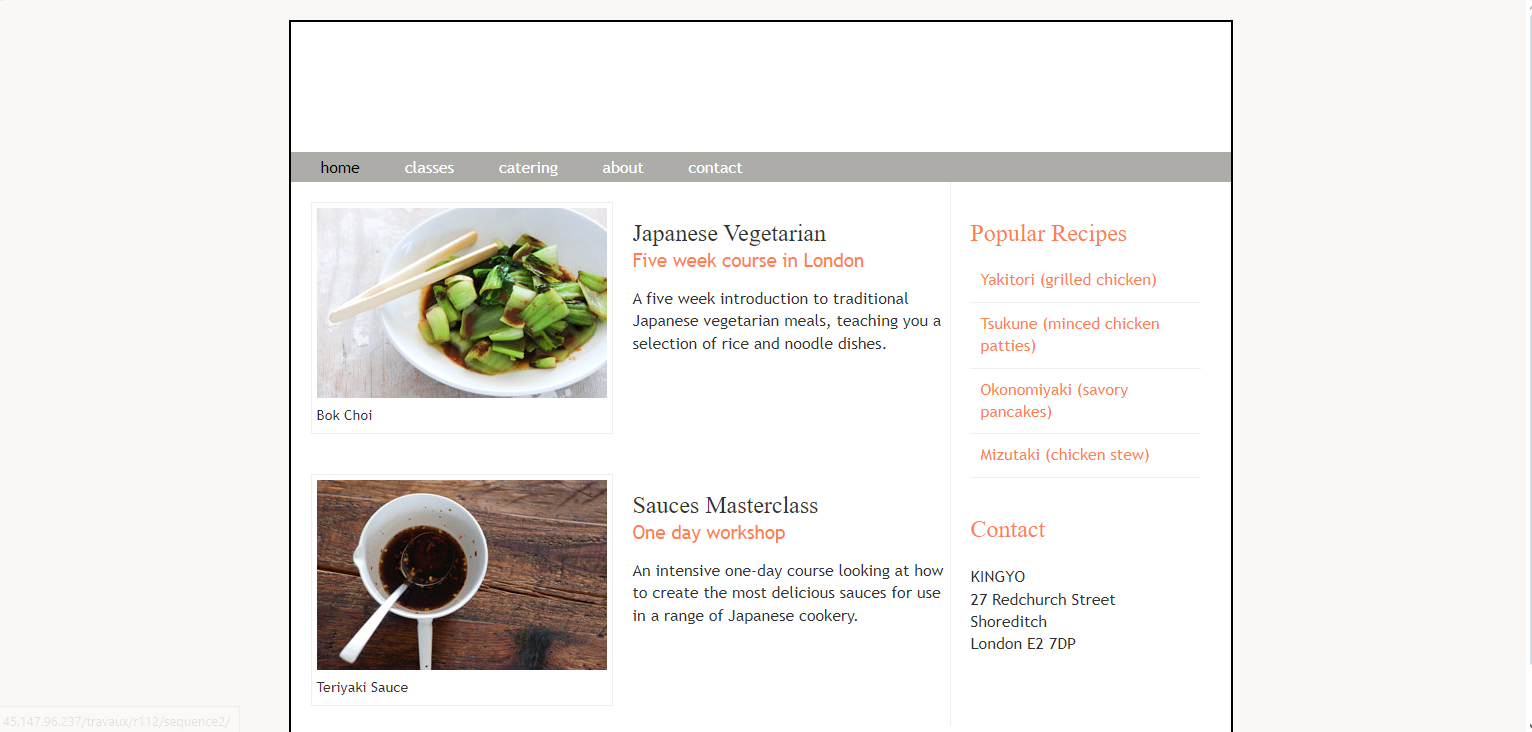The width and height of the screenshot is (1532, 732).
Task: Go to the classes menu item
Action: click(x=429, y=168)
